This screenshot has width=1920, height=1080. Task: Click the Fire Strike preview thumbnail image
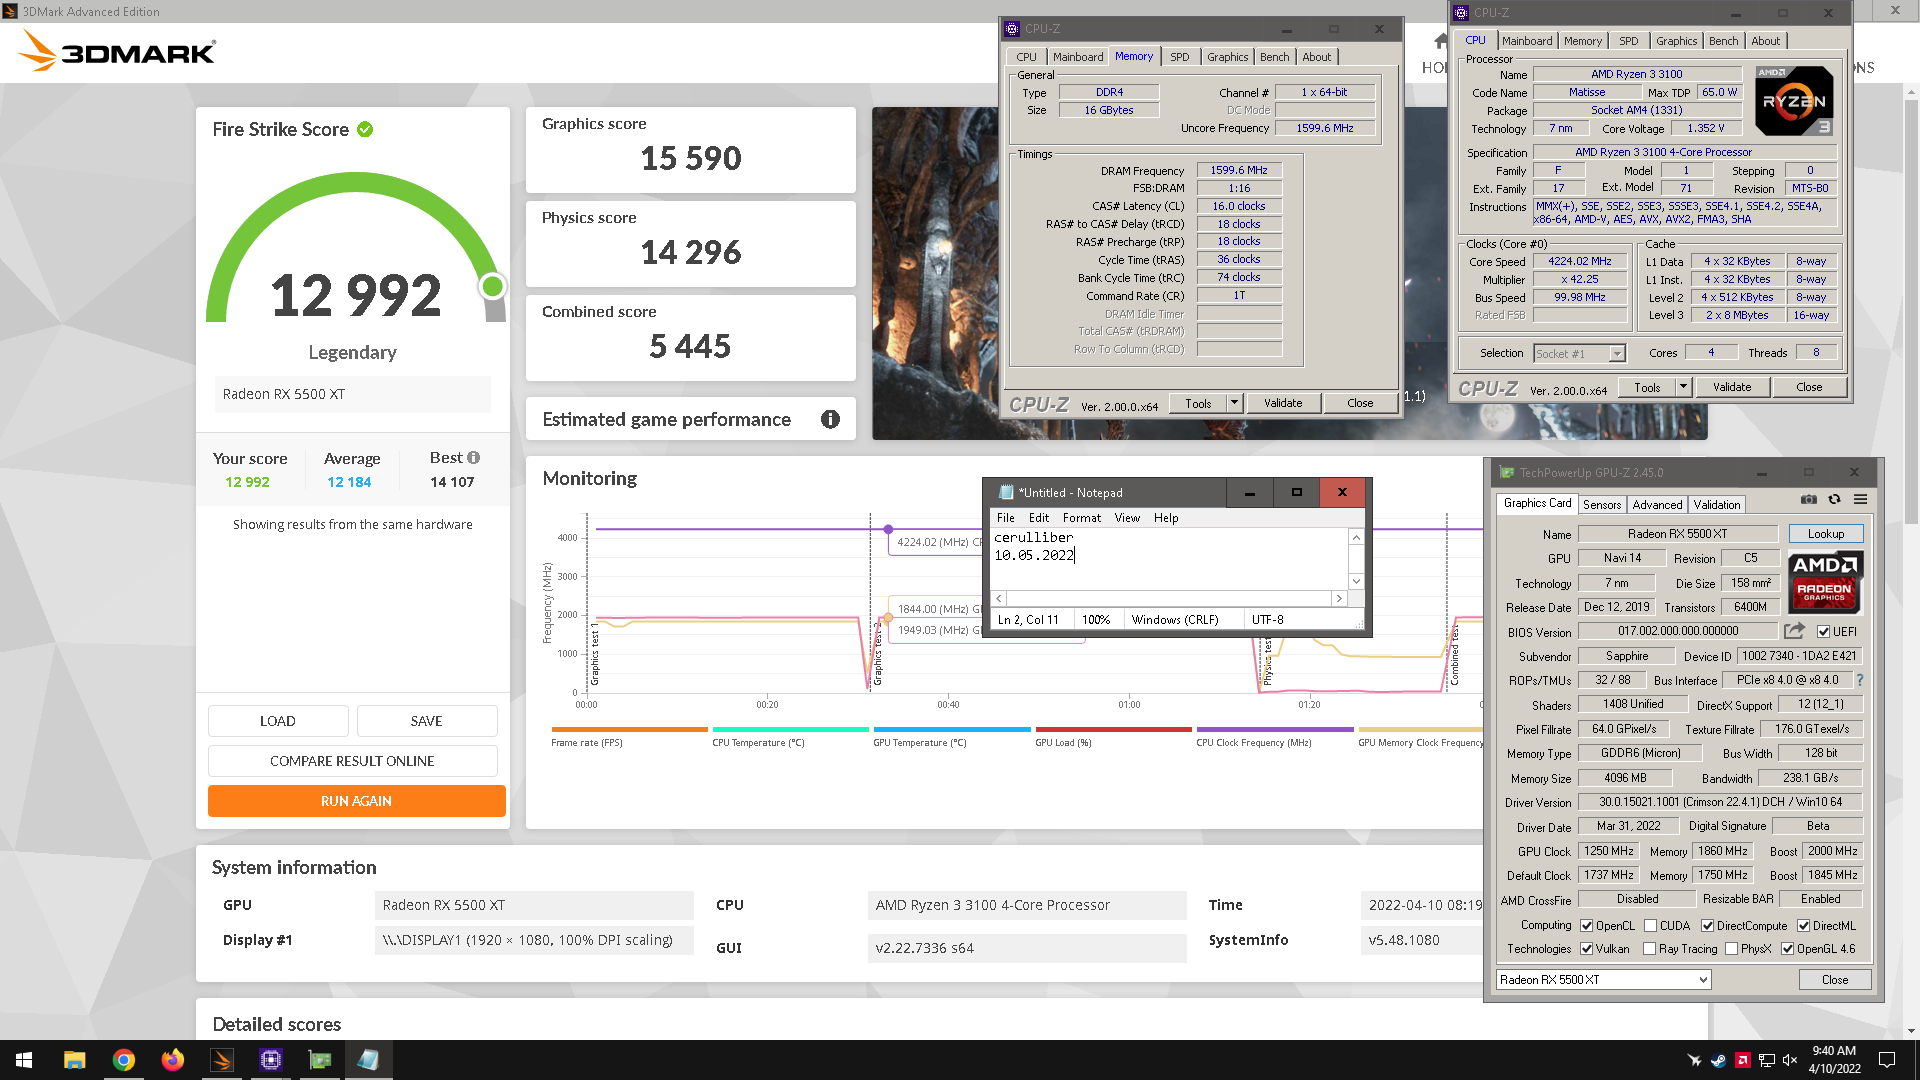(x=936, y=273)
